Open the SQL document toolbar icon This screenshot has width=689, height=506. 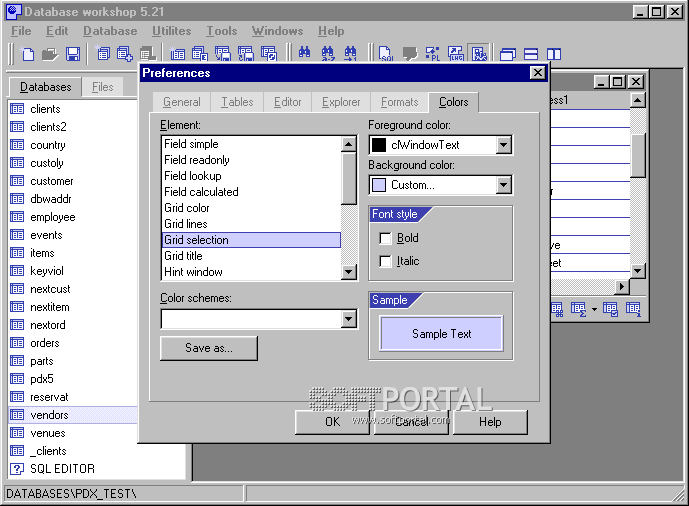pos(386,54)
